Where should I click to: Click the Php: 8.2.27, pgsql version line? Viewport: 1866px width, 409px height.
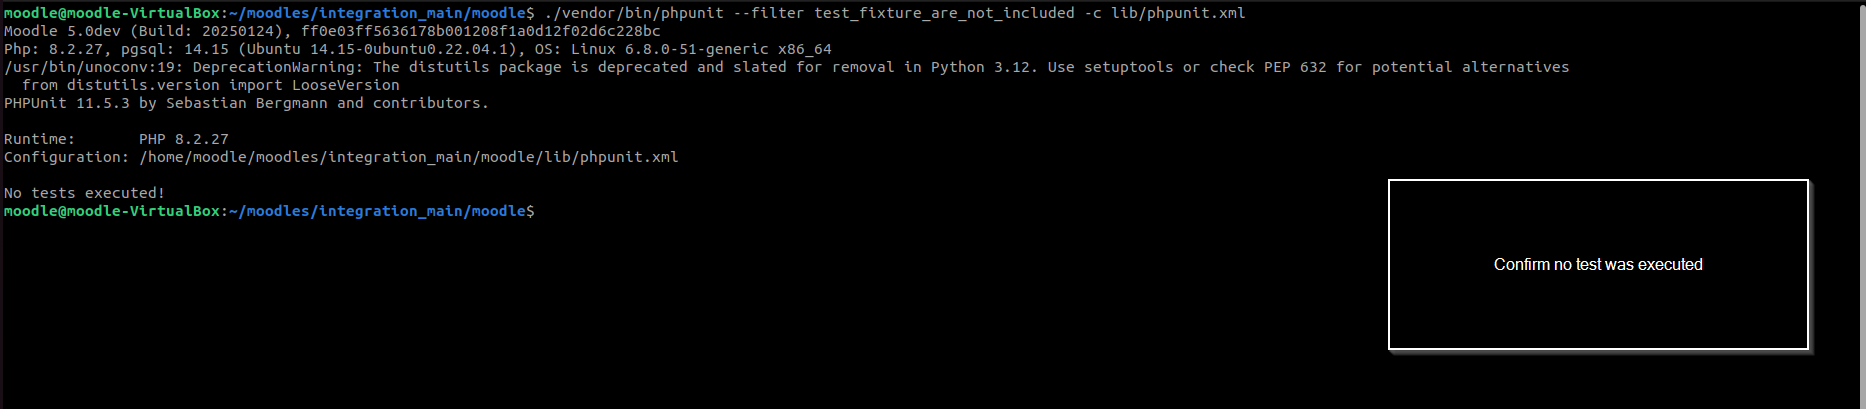click(x=418, y=49)
